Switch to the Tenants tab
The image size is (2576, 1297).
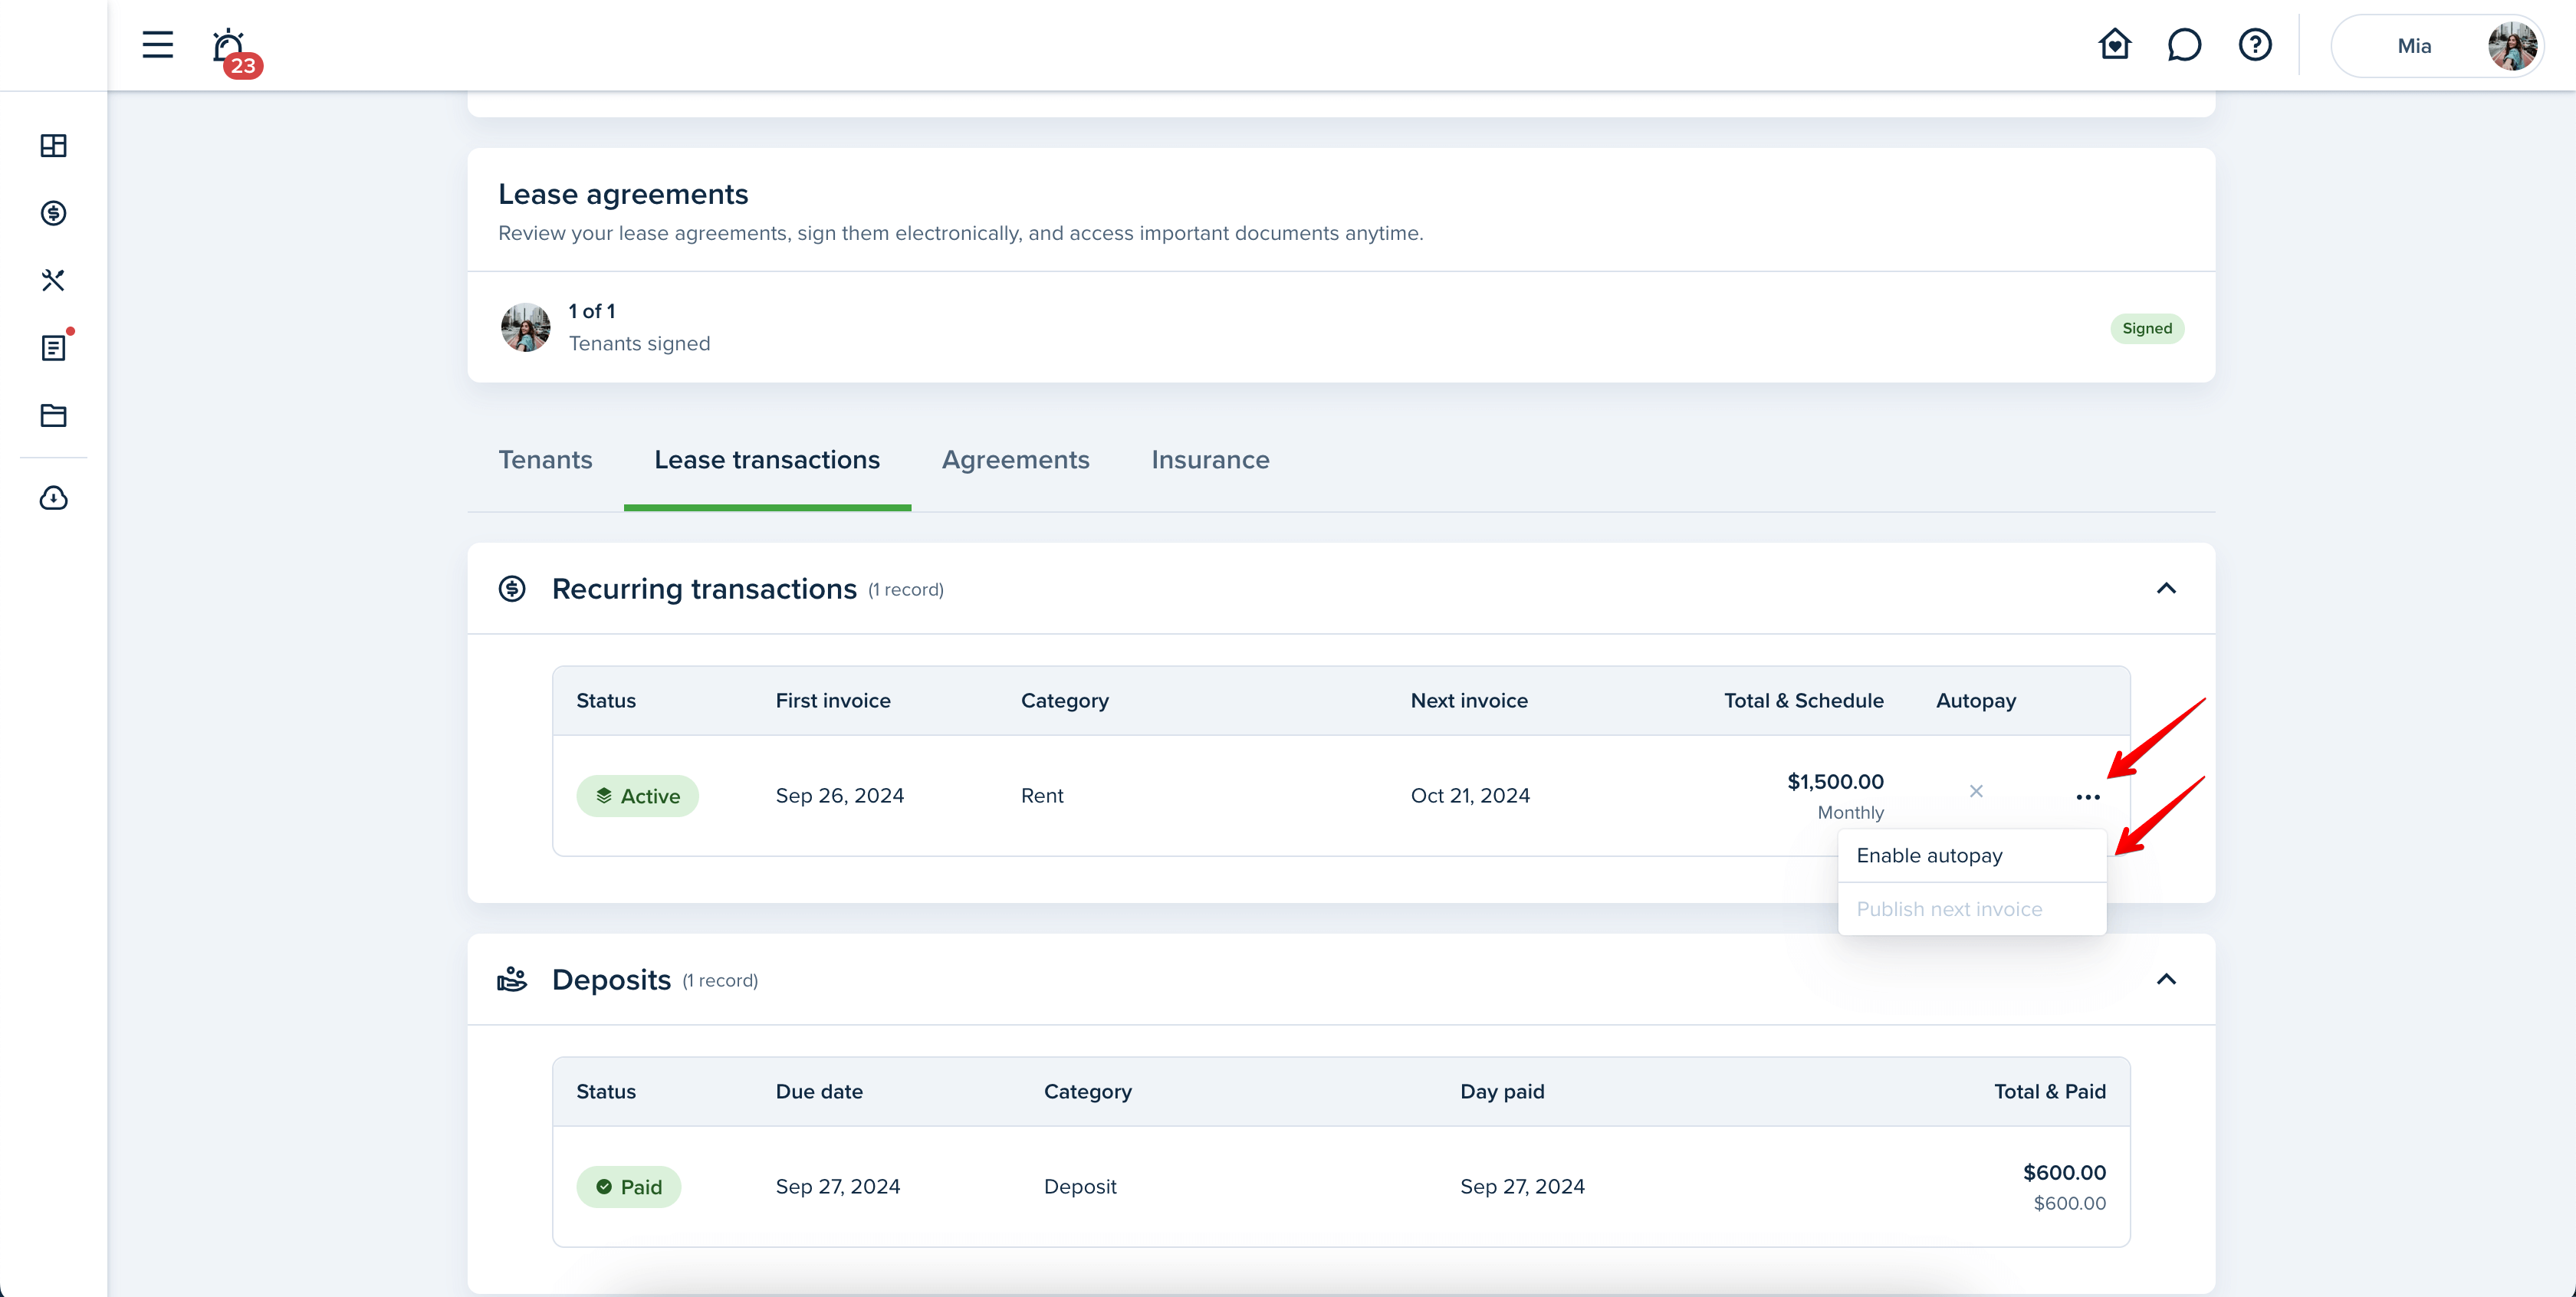545,460
